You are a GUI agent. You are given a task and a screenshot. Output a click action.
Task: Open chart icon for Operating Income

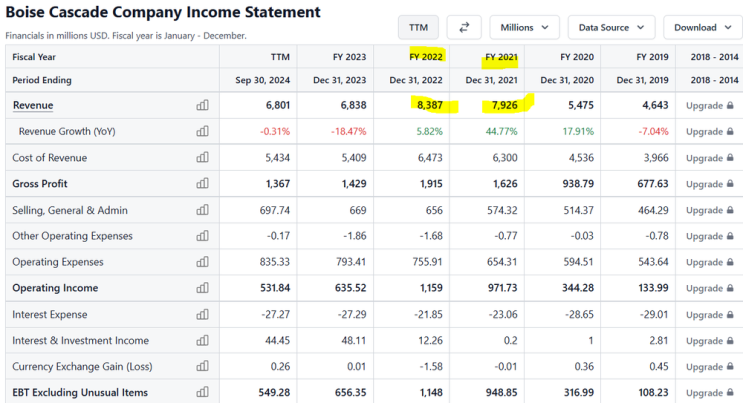(203, 288)
